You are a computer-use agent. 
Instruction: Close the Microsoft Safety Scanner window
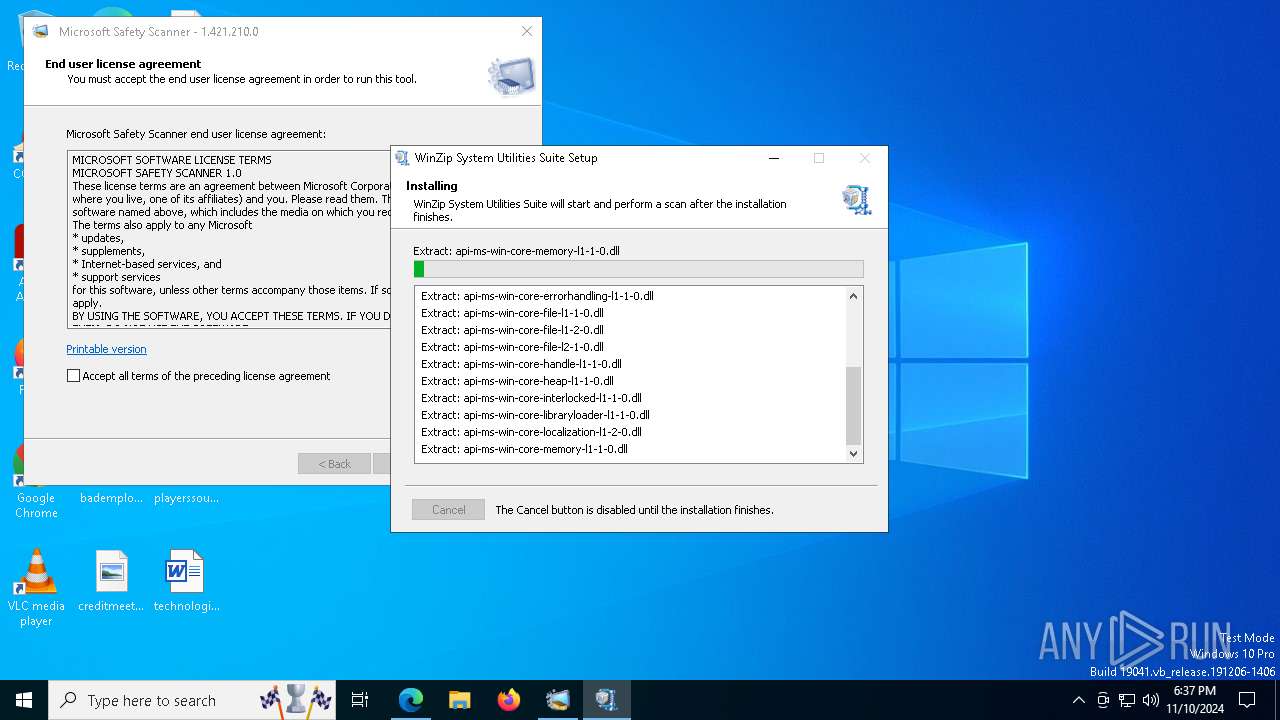pyautogui.click(x=527, y=31)
